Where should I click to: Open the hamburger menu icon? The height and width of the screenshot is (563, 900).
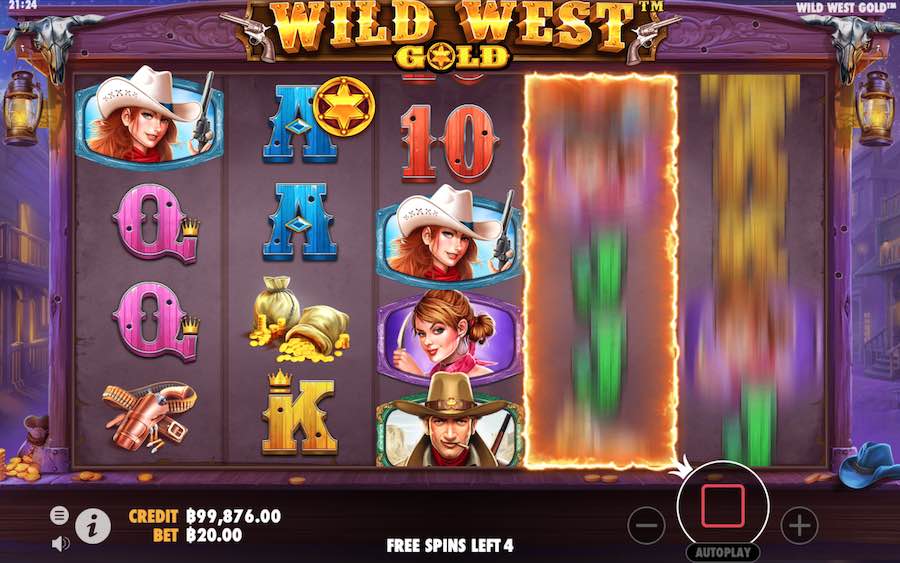click(59, 515)
